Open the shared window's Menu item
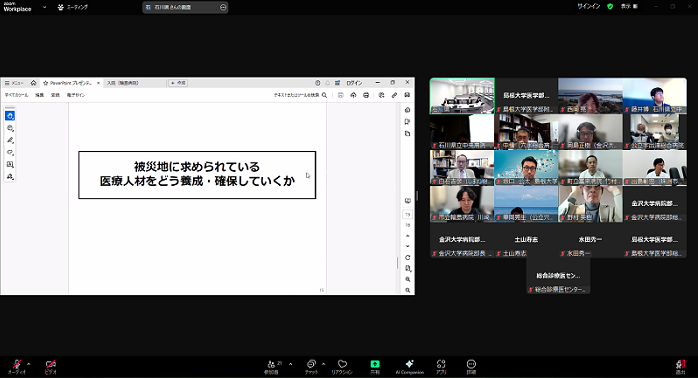698x378 pixels. click(x=14, y=83)
